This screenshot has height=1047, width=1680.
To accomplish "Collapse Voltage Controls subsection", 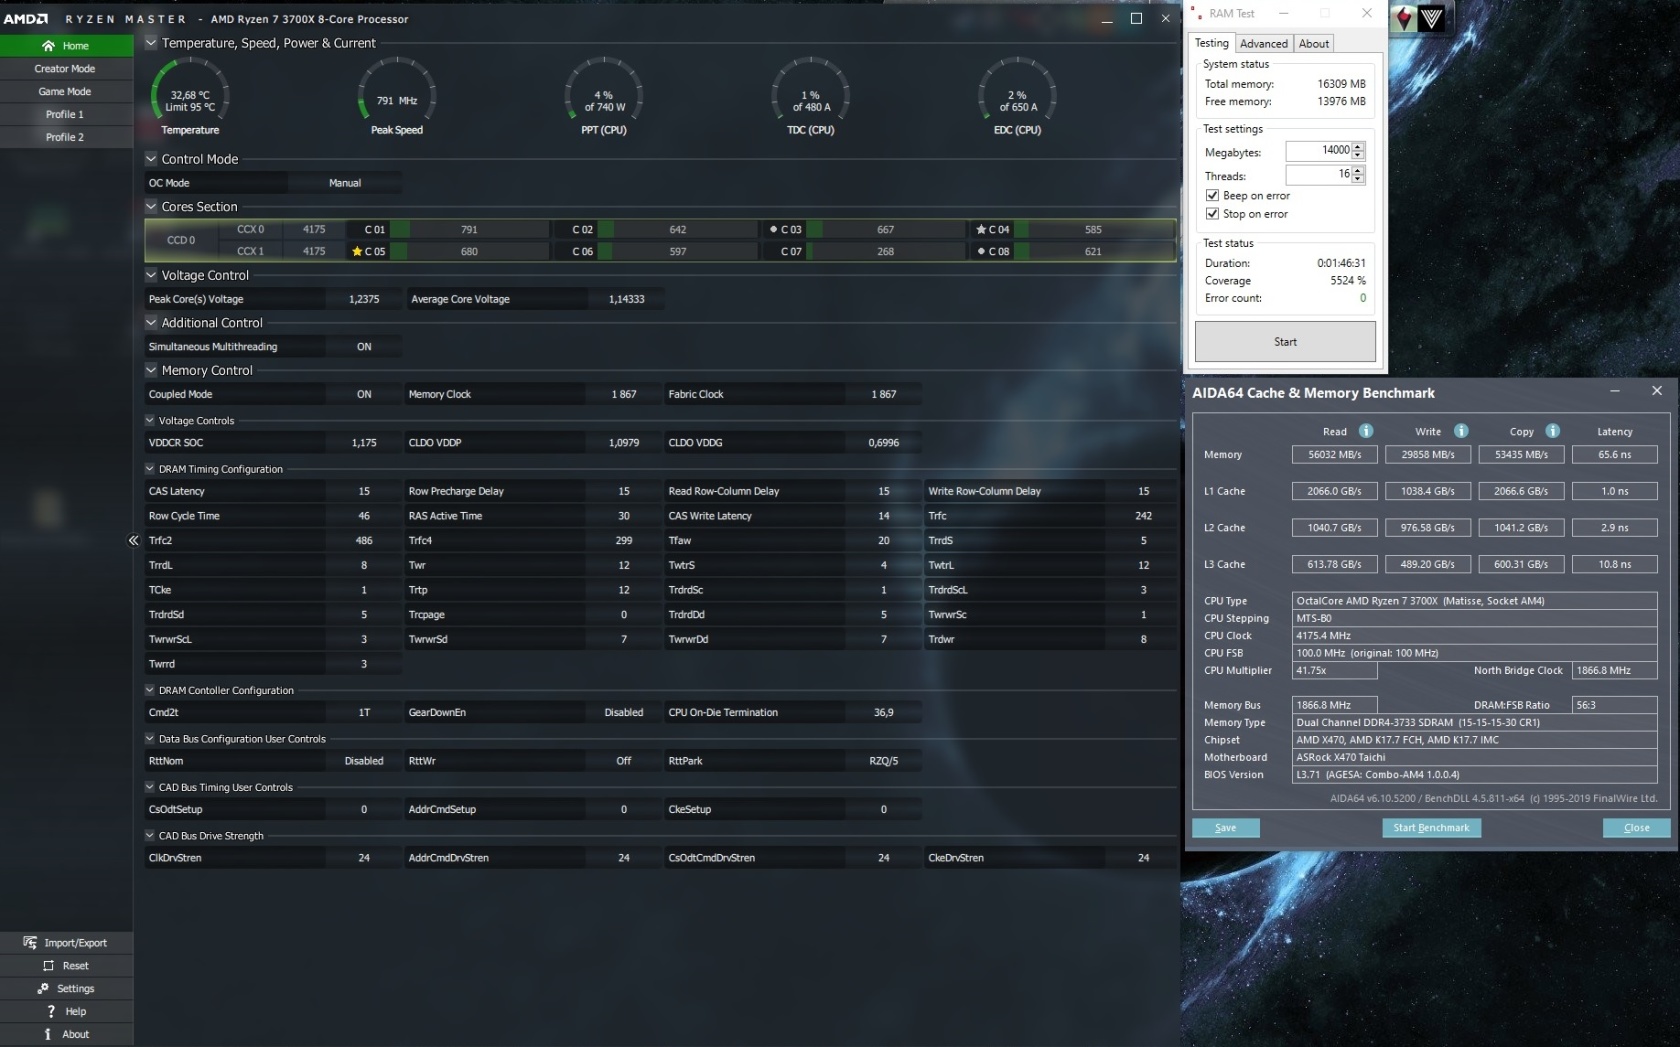I will (150, 421).
